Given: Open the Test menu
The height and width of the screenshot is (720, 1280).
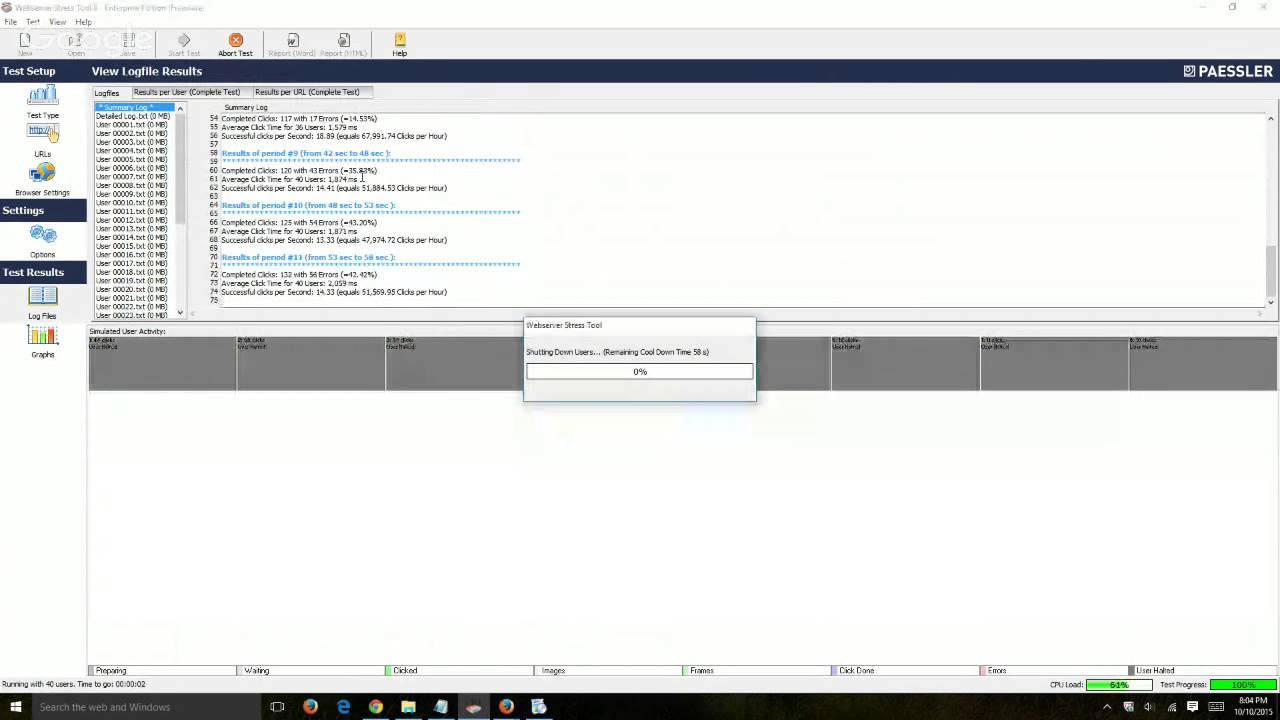Looking at the screenshot, I should point(33,22).
